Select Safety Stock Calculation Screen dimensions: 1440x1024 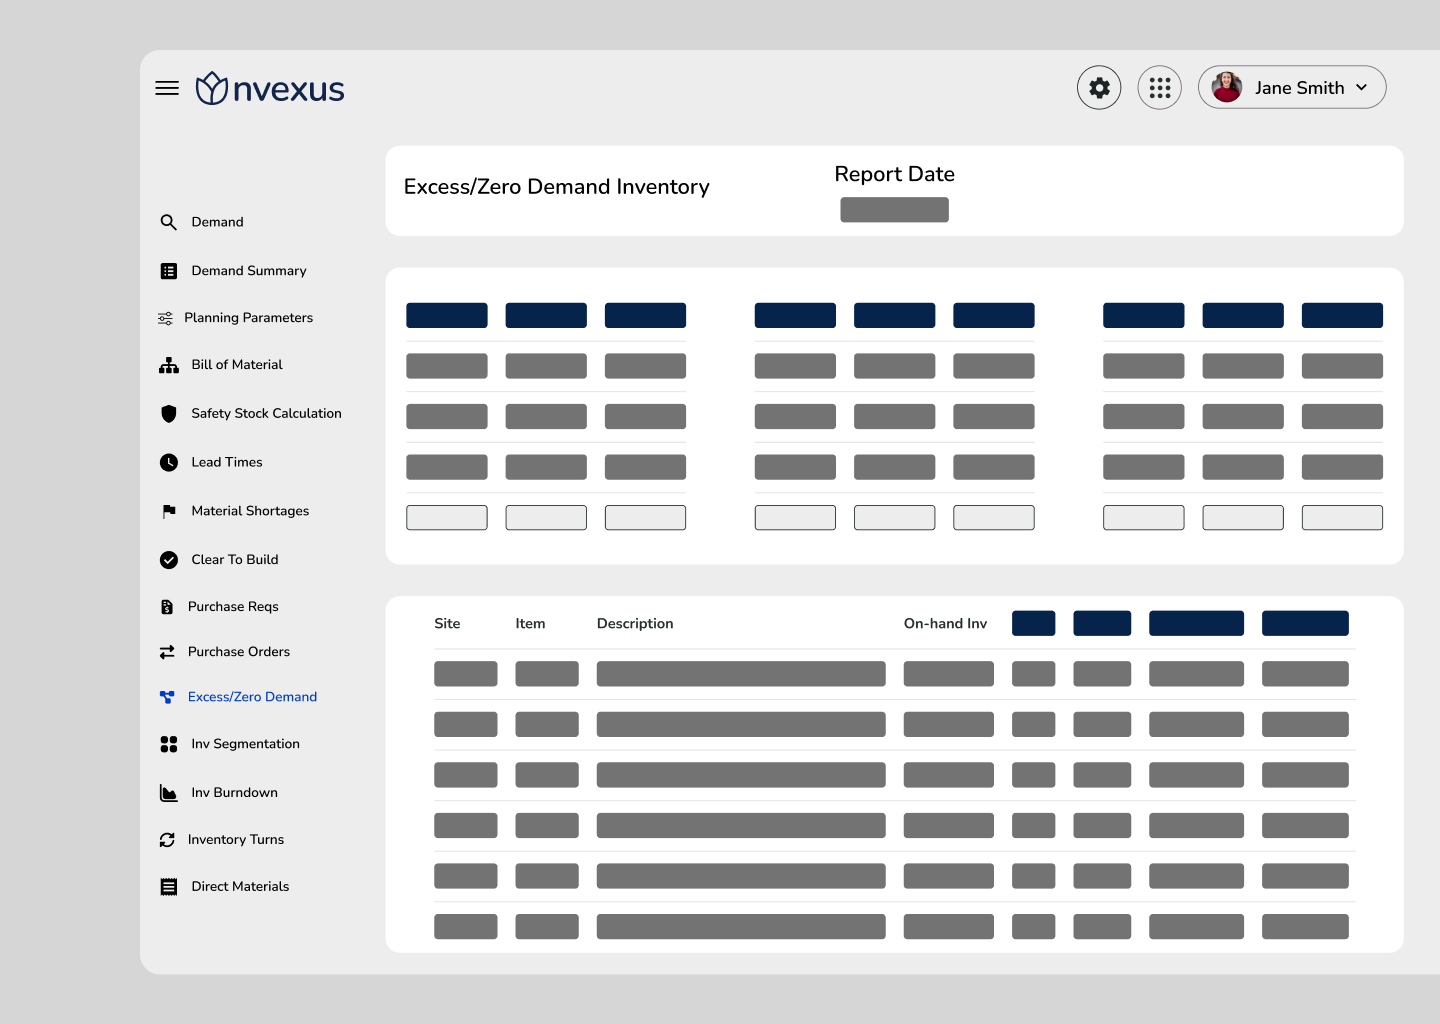(267, 414)
